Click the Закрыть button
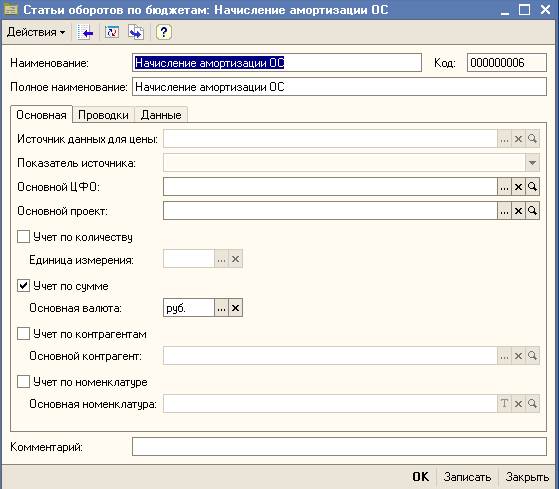This screenshot has height=489, width=559. pyautogui.click(x=527, y=477)
